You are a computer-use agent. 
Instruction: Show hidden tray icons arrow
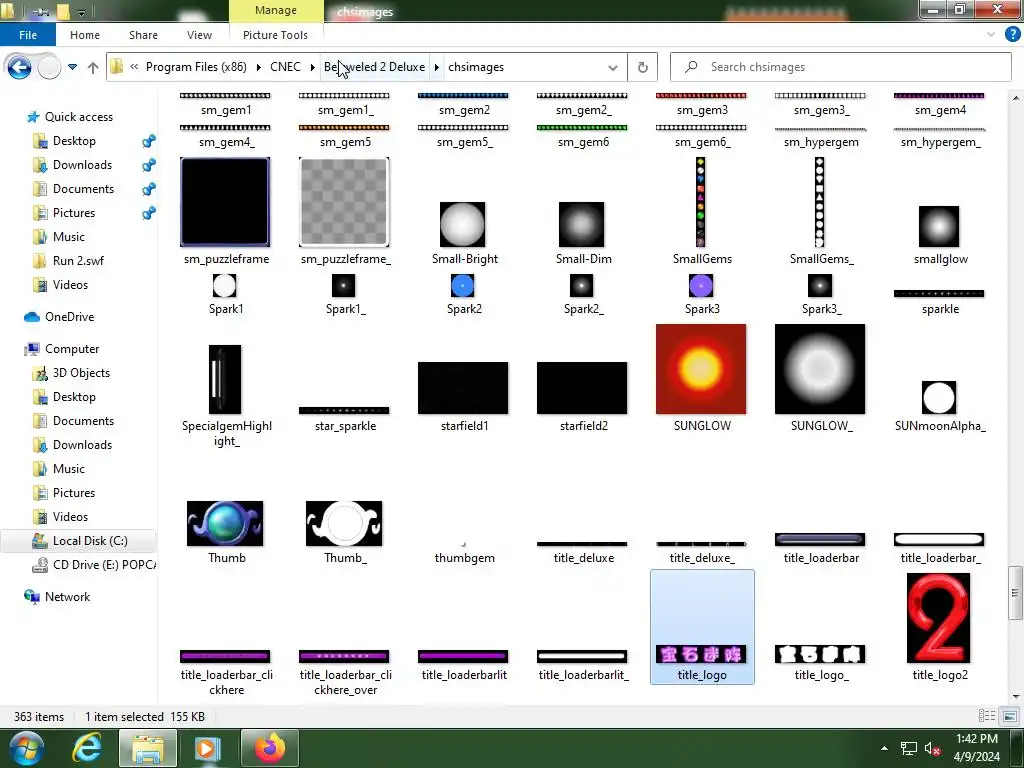tap(884, 748)
